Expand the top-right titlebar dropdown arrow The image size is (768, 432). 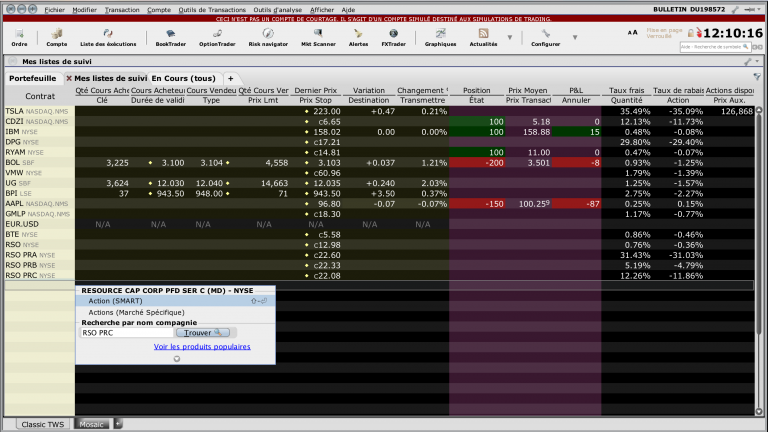pyautogui.click(x=759, y=9)
